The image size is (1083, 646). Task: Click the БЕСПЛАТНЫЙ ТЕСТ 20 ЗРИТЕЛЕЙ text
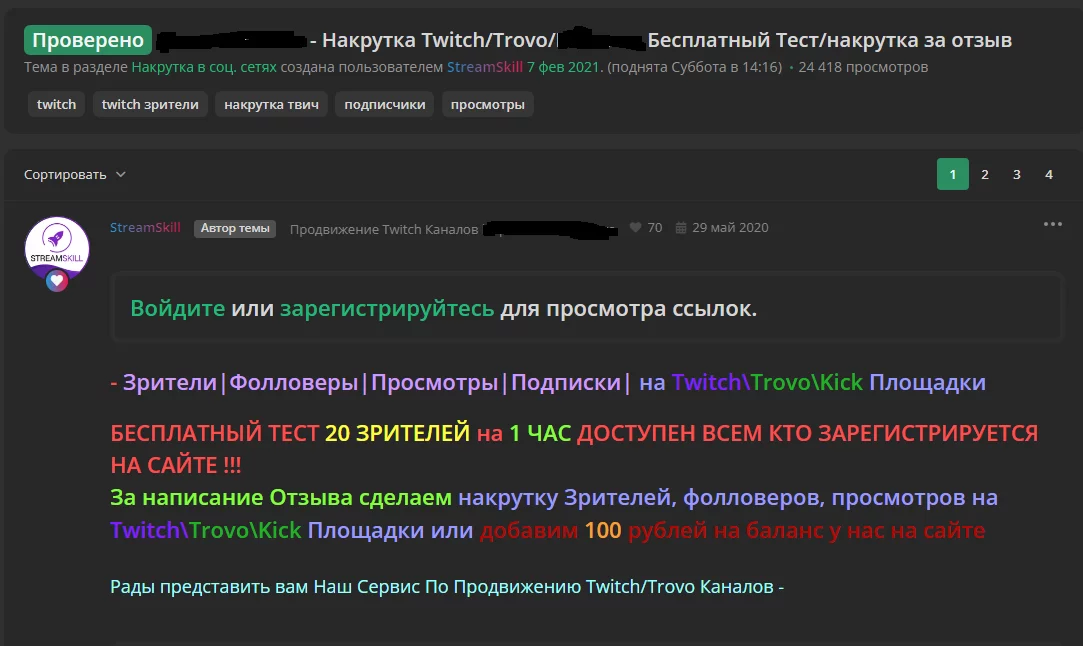coord(290,433)
